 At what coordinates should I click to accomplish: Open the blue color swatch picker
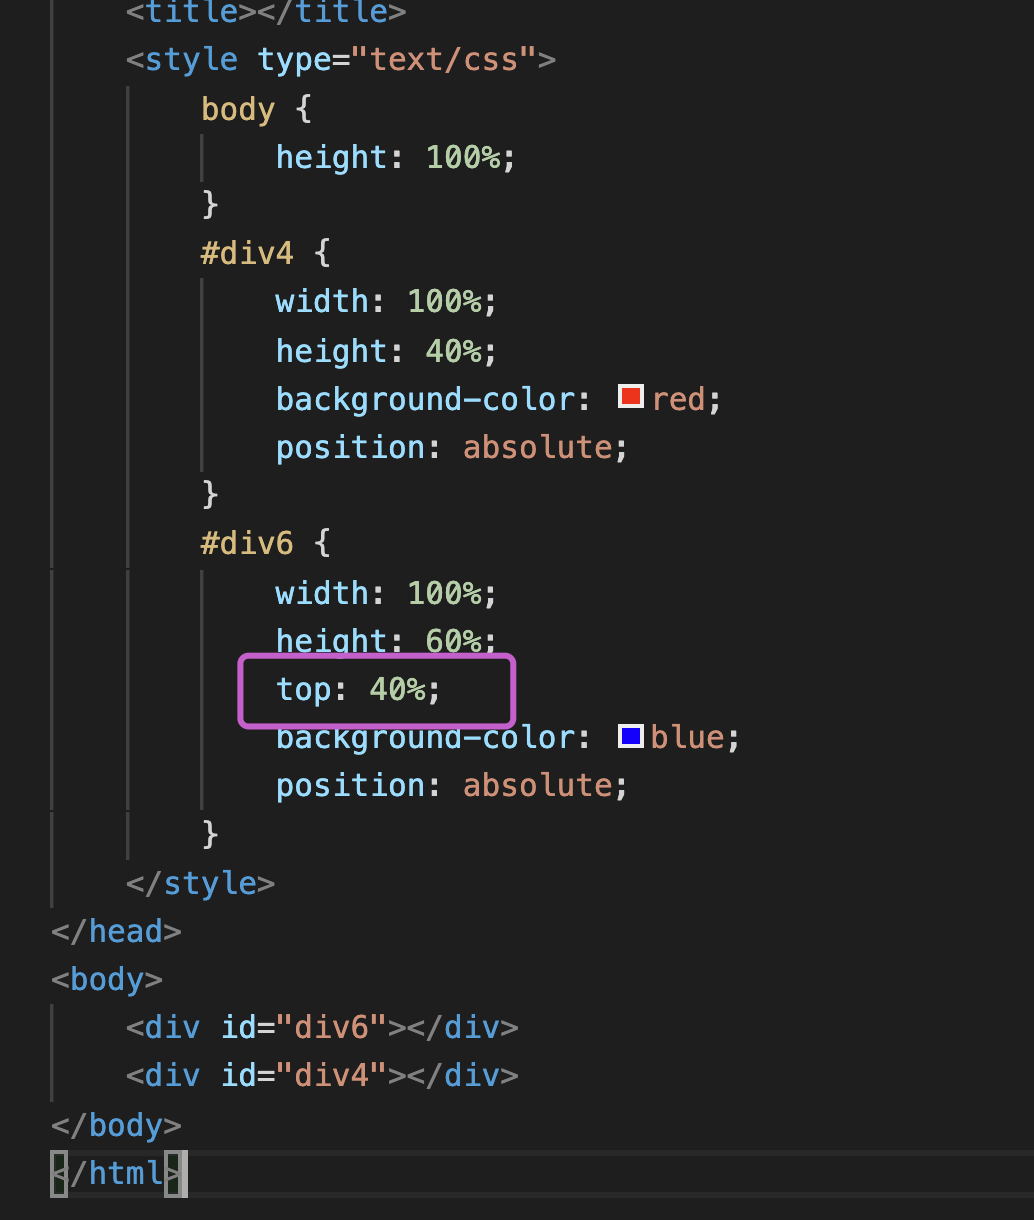(x=630, y=737)
